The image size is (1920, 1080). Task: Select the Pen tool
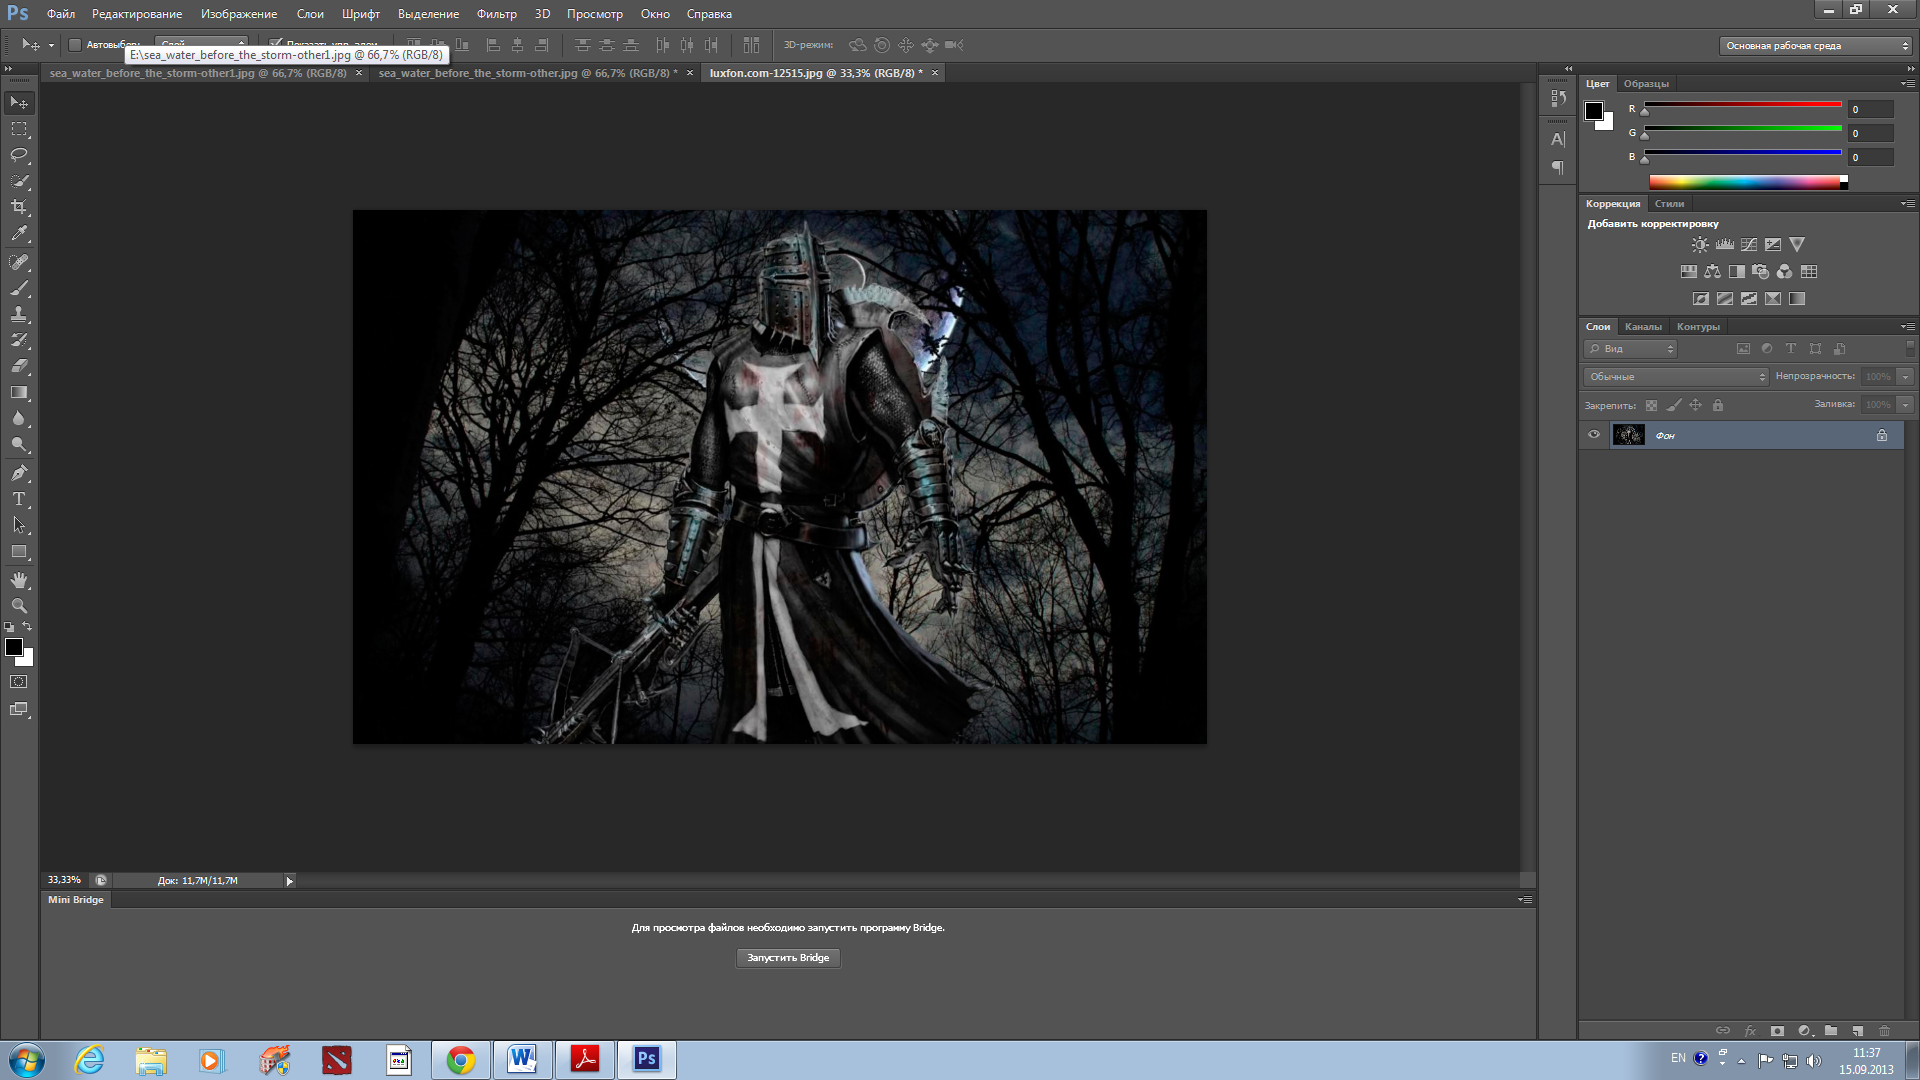pos(19,473)
